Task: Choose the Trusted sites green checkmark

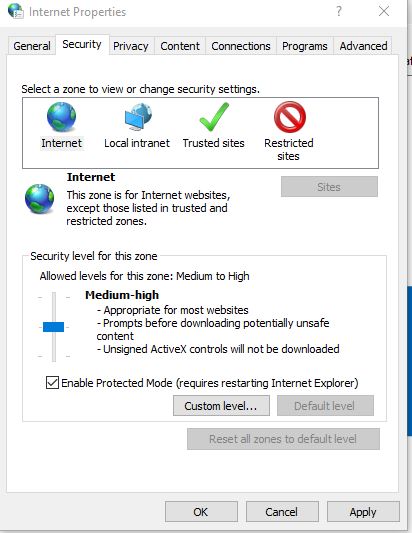Action: point(214,117)
